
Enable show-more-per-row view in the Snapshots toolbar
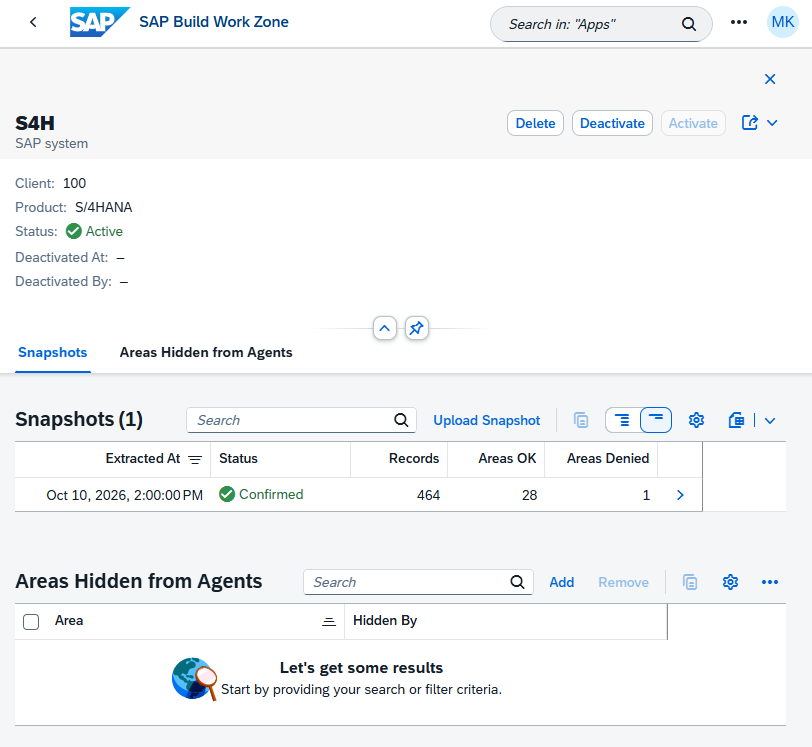[622, 420]
